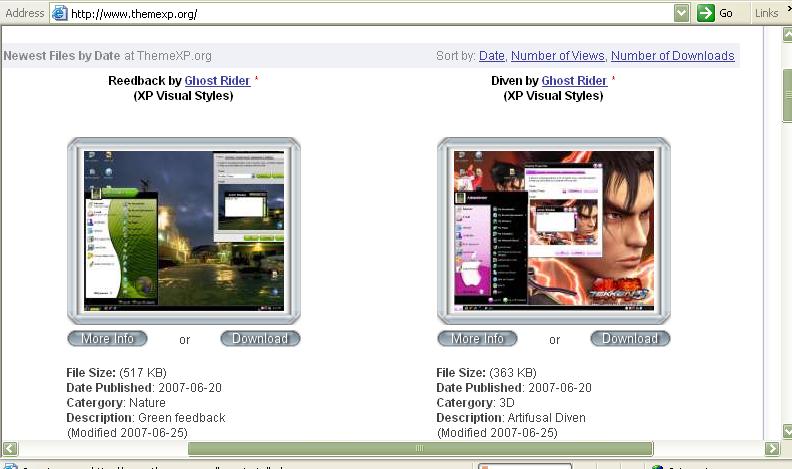Image resolution: width=792 pixels, height=469 pixels.
Task: Open Ghost Rider profile under Reedback
Action: tap(217, 81)
